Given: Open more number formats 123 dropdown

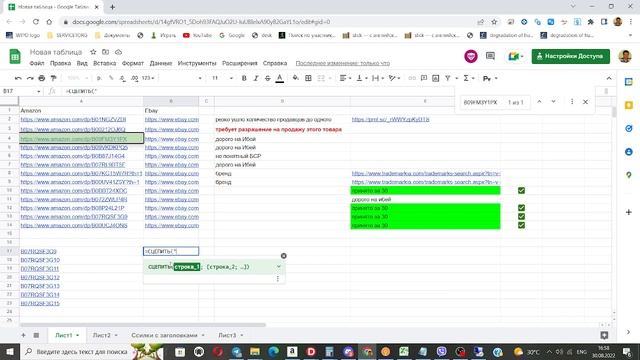Looking at the screenshot, I should [x=148, y=78].
